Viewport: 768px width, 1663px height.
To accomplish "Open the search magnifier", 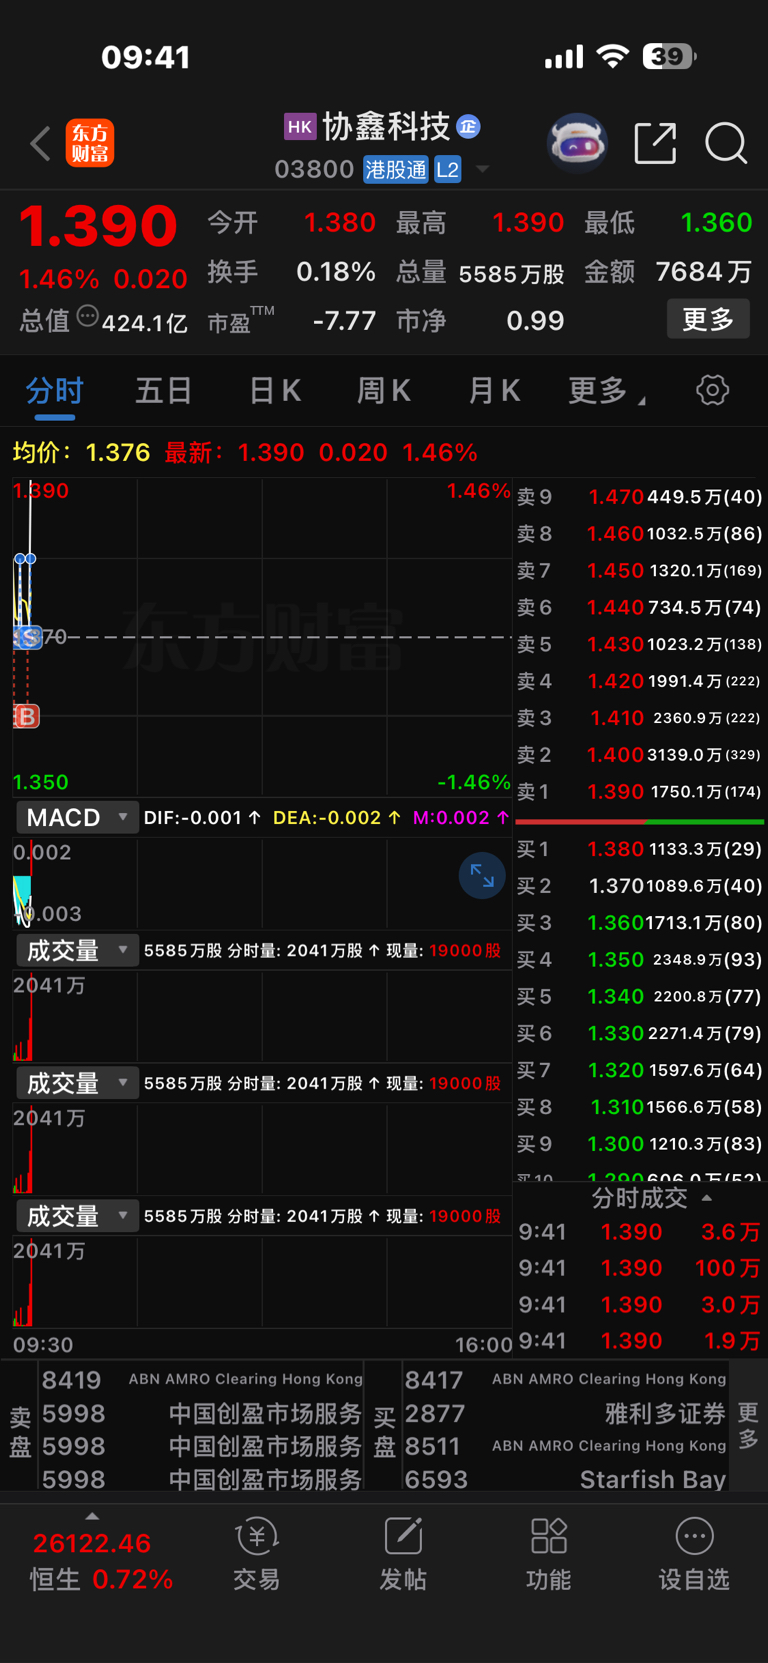I will (x=726, y=144).
